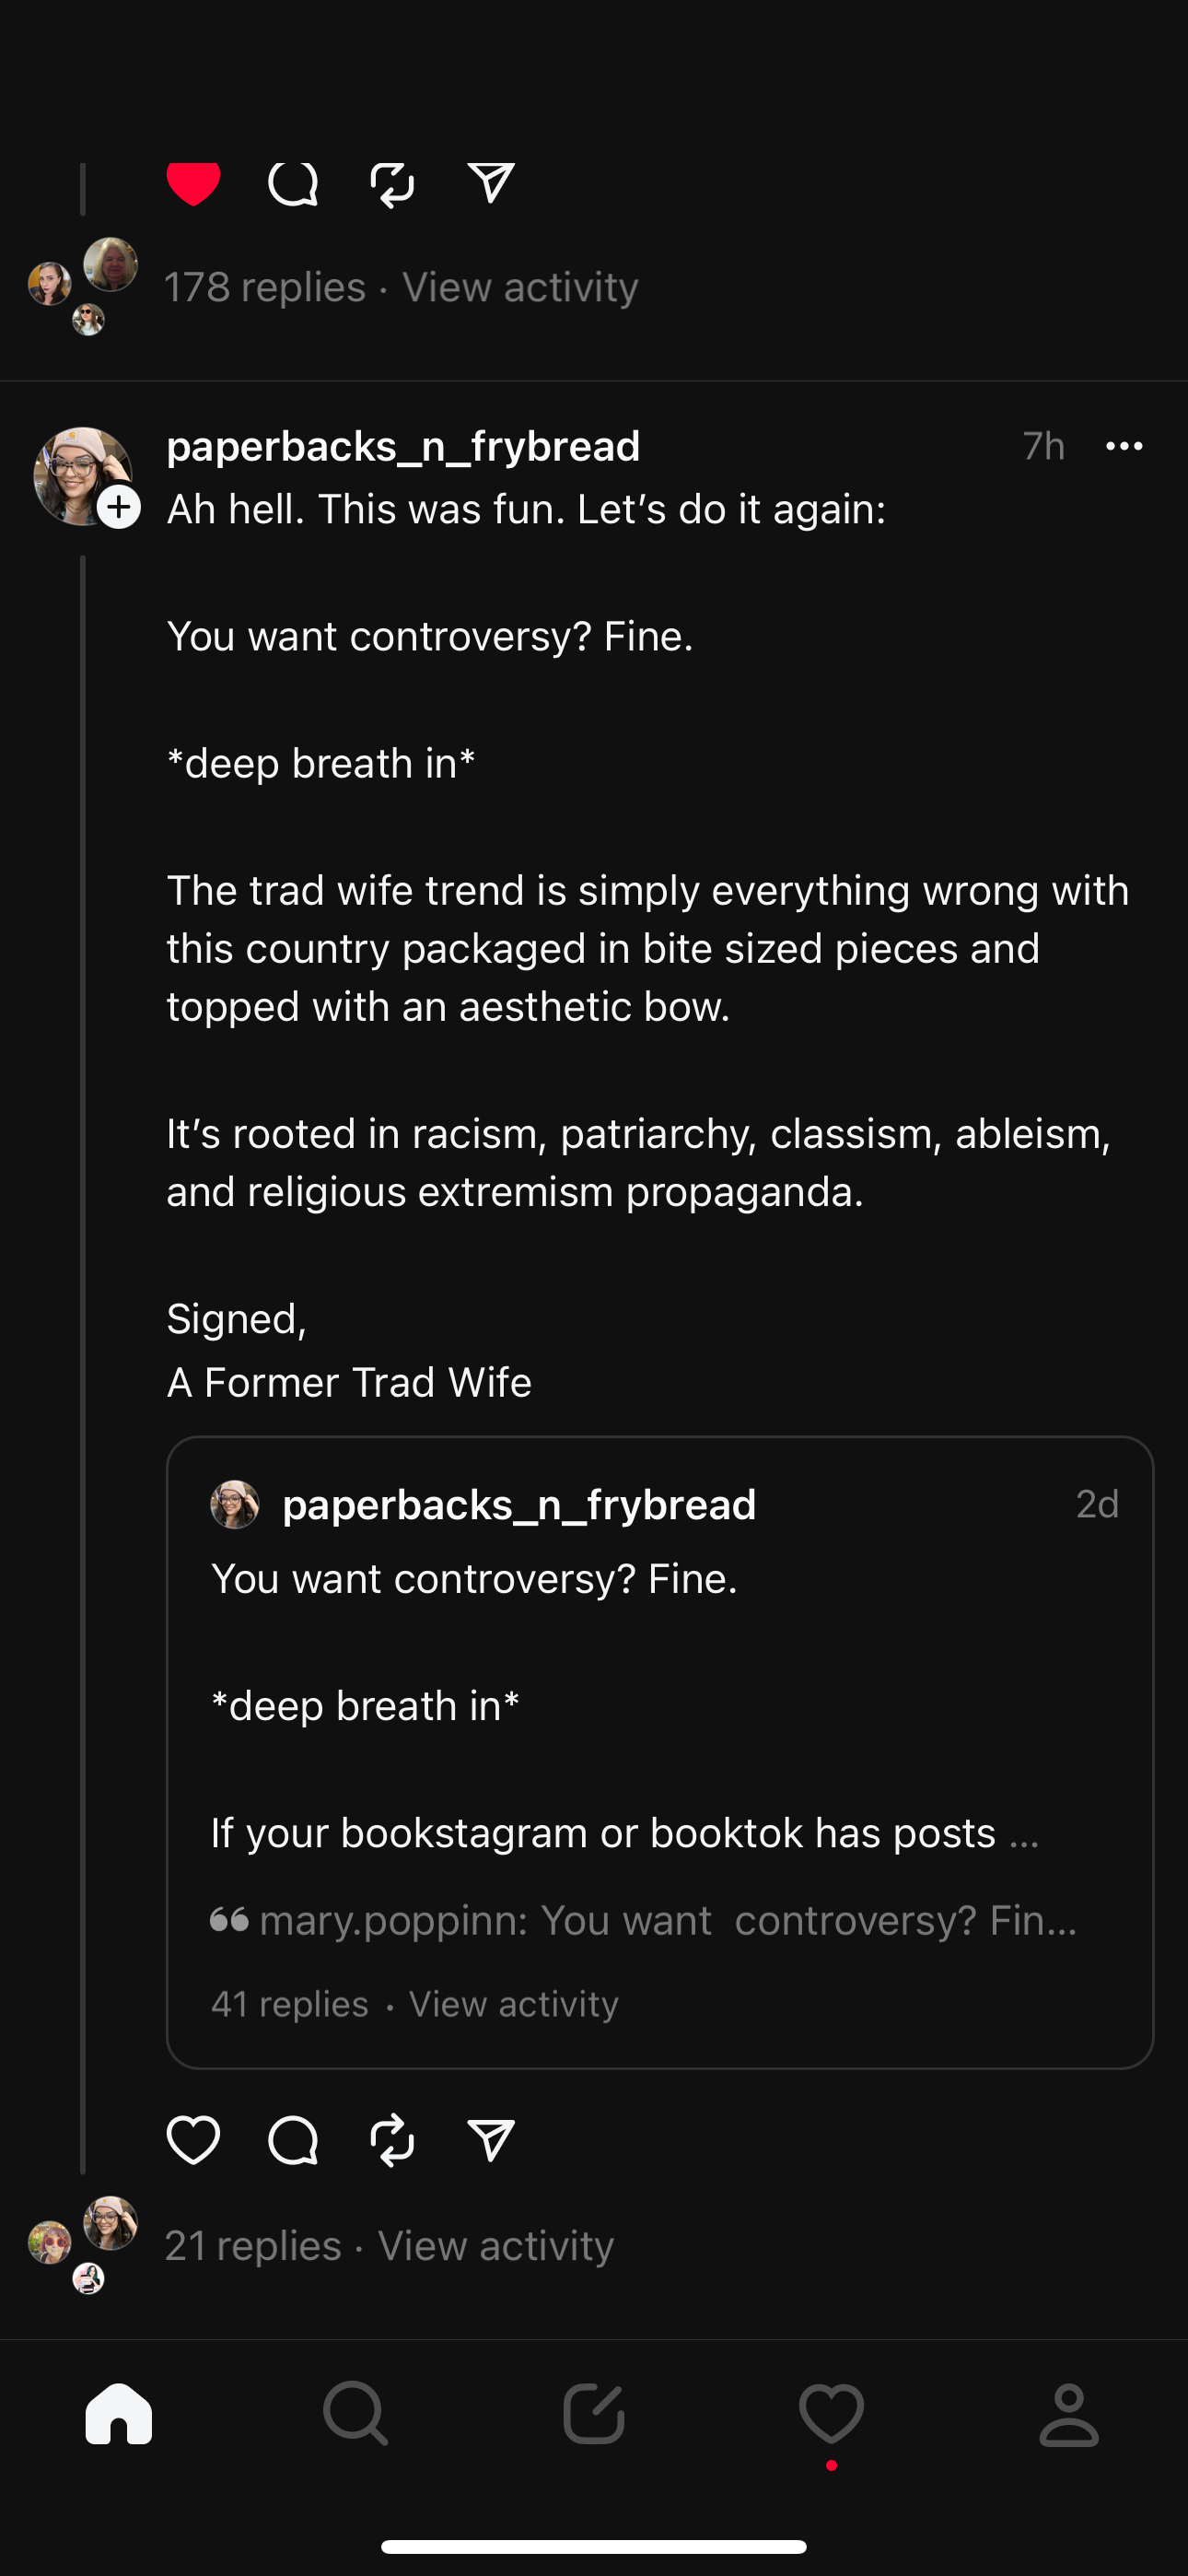
Task: Send the top post via share icon
Action: click(491, 183)
